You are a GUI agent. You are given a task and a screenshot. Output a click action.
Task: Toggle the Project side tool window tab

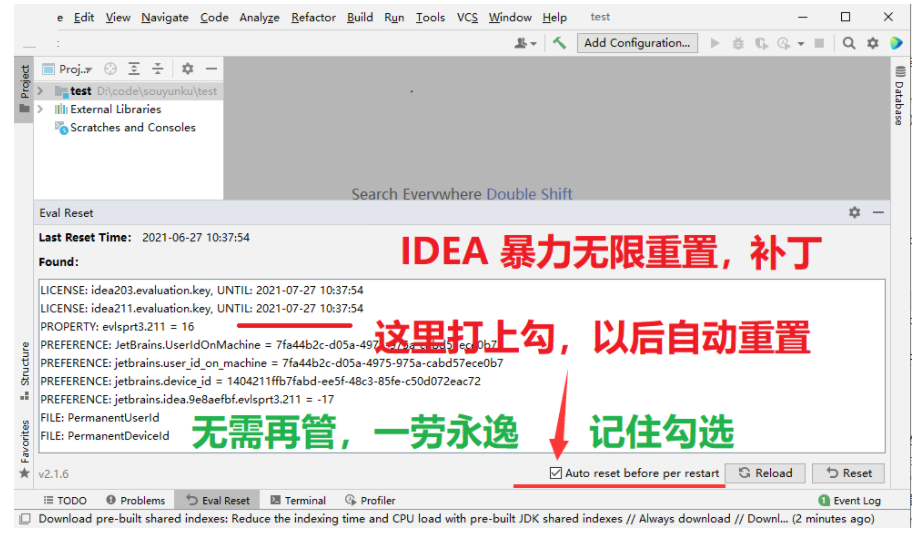click(x=24, y=89)
